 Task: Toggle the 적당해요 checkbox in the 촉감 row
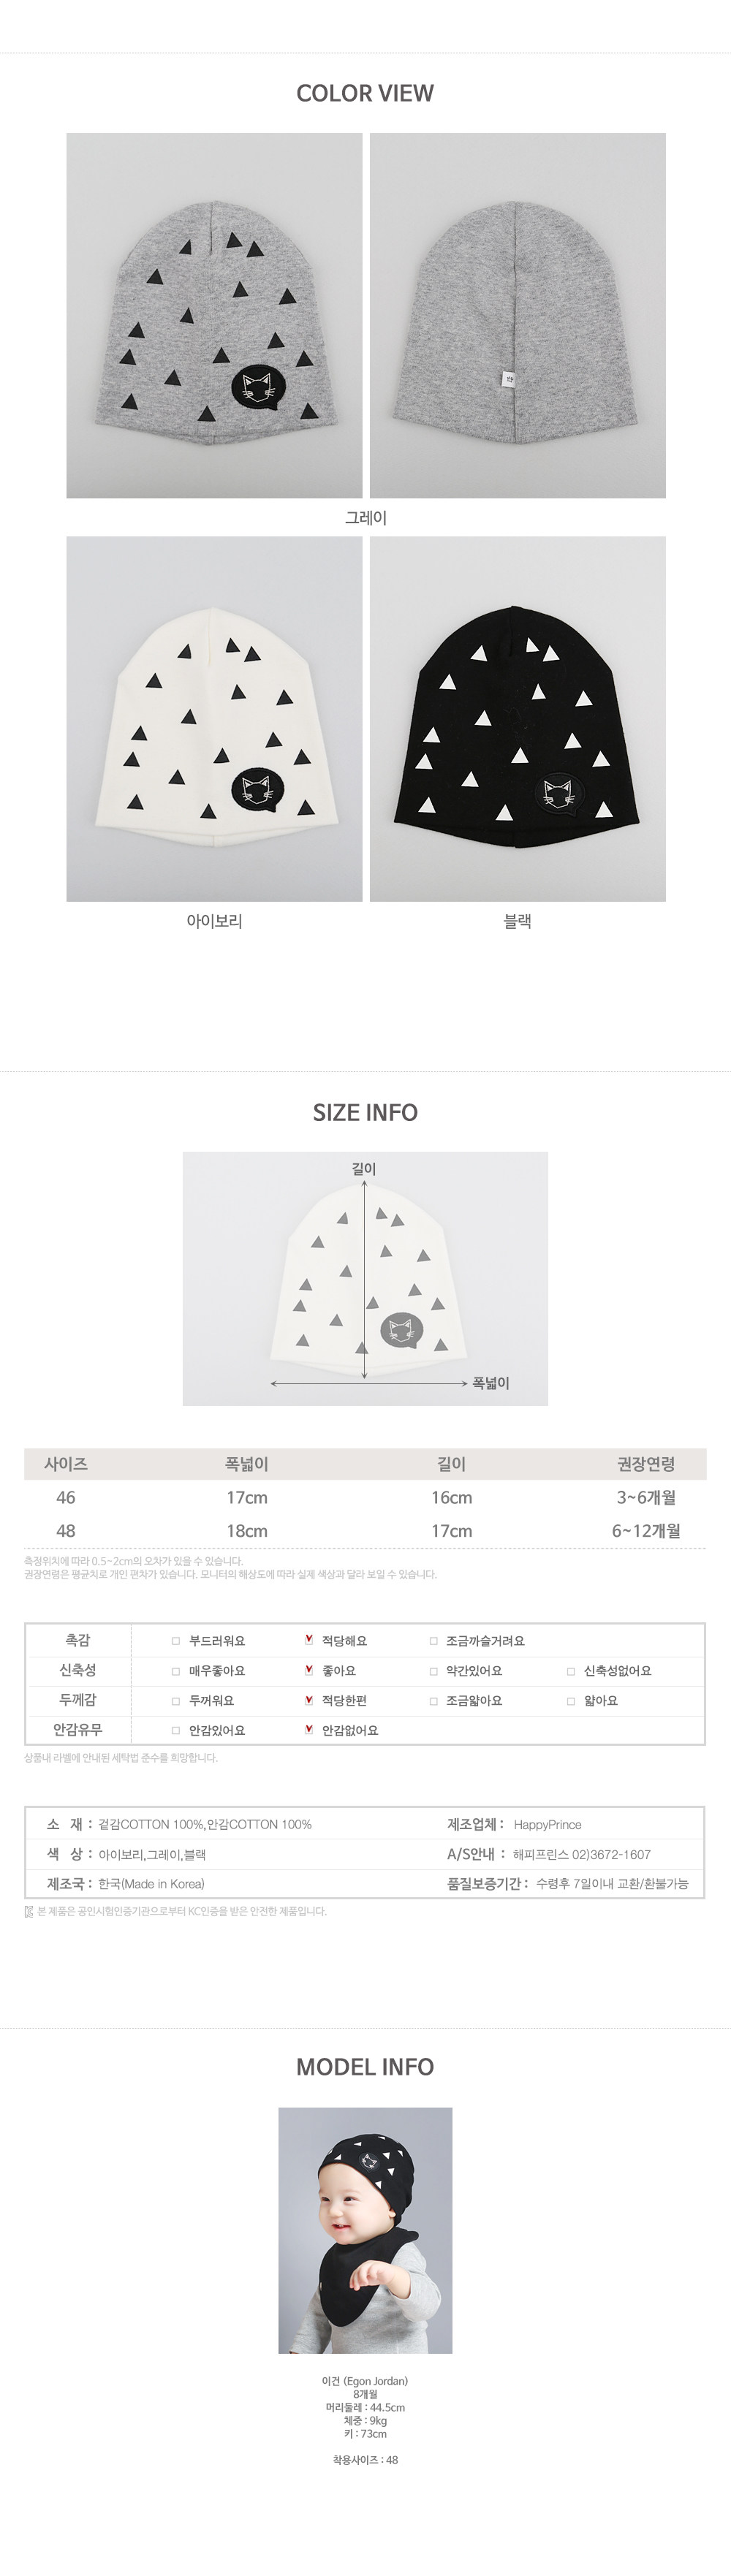309,1641
